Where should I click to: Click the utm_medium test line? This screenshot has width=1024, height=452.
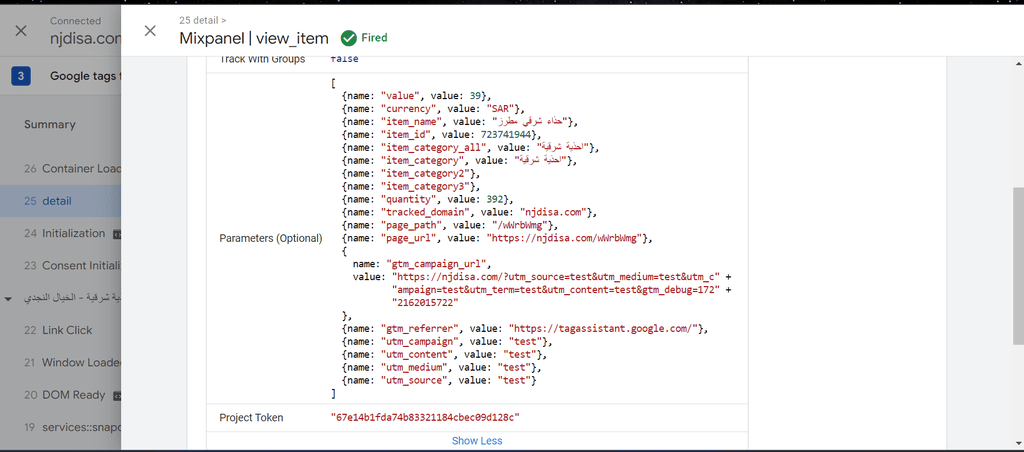tap(442, 368)
